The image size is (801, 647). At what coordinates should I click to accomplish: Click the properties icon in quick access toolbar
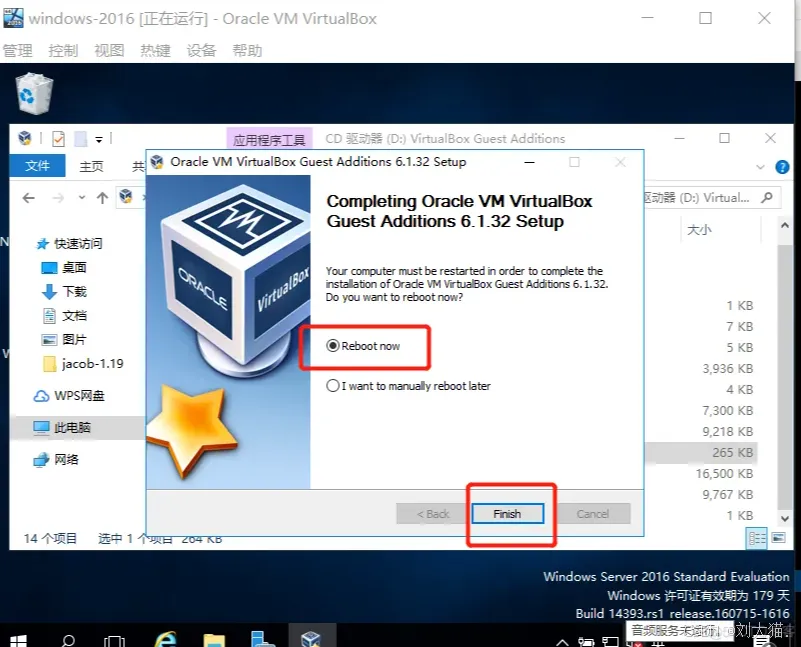[x=58, y=138]
